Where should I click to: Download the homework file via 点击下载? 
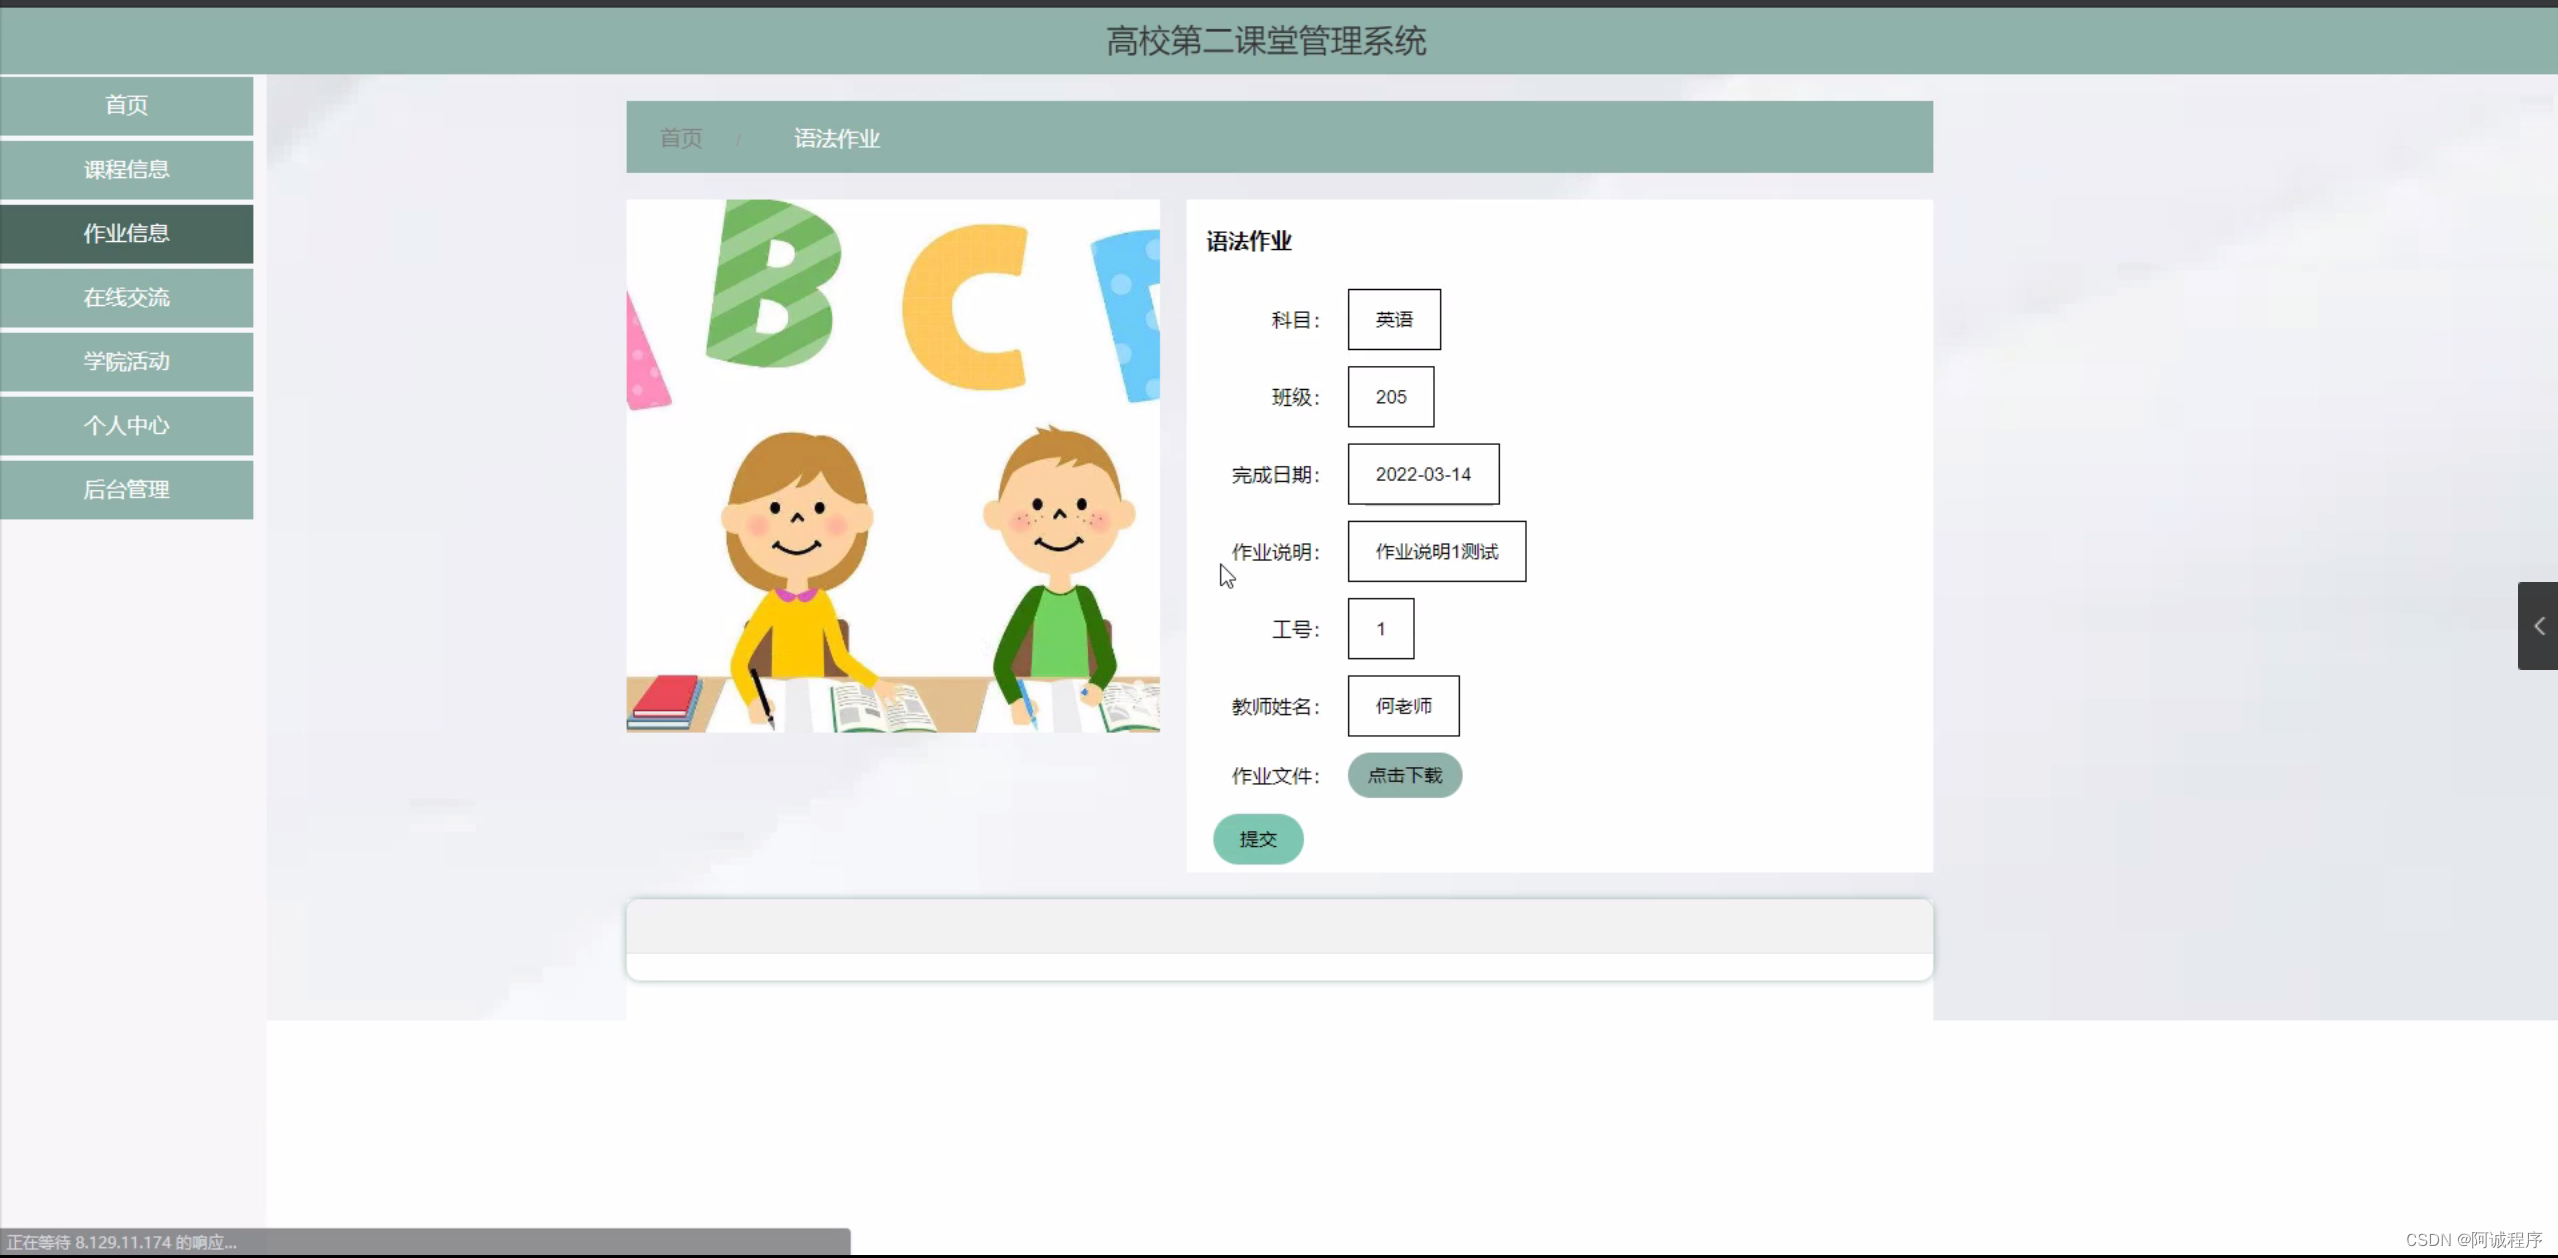pyautogui.click(x=1404, y=775)
